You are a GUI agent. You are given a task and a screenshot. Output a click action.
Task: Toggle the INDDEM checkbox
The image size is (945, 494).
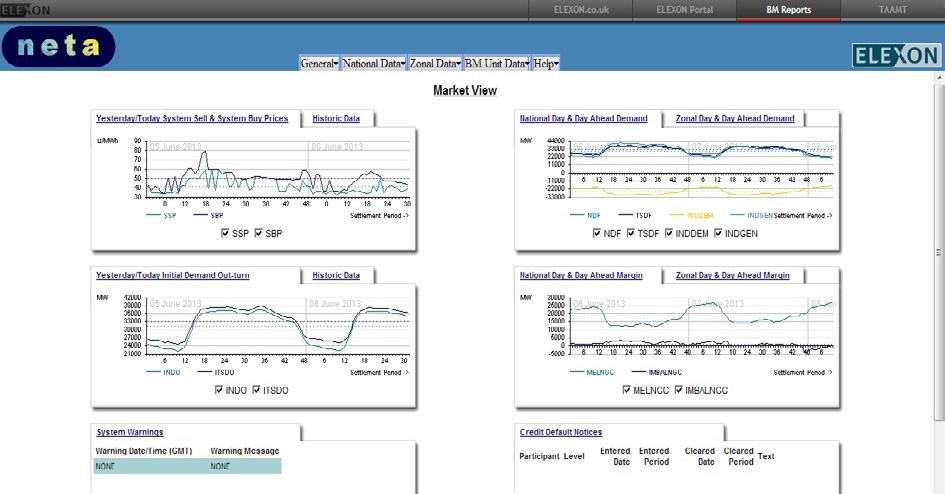669,233
